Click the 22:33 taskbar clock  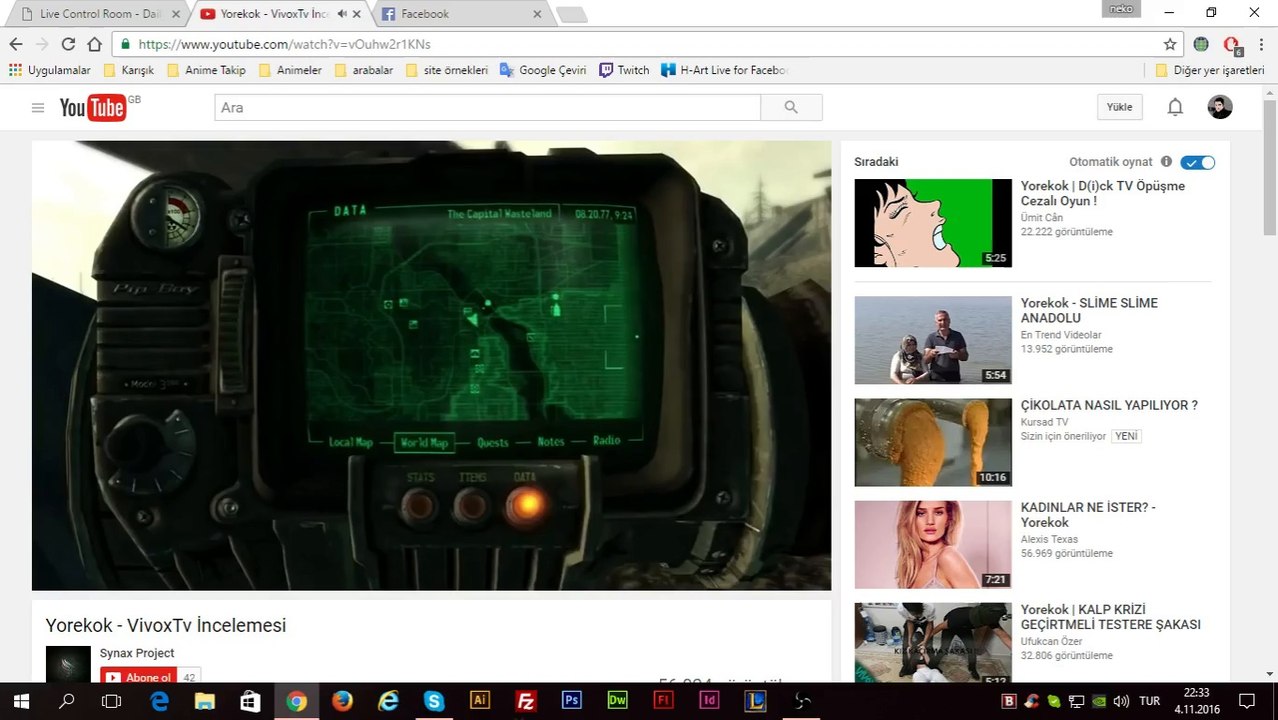pos(1197,693)
